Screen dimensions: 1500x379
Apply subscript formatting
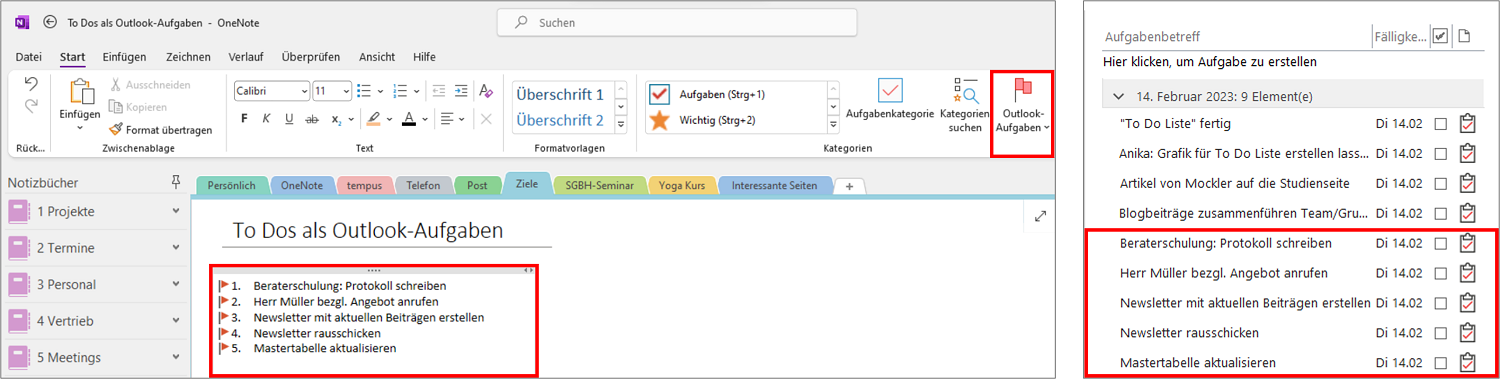tap(336, 119)
